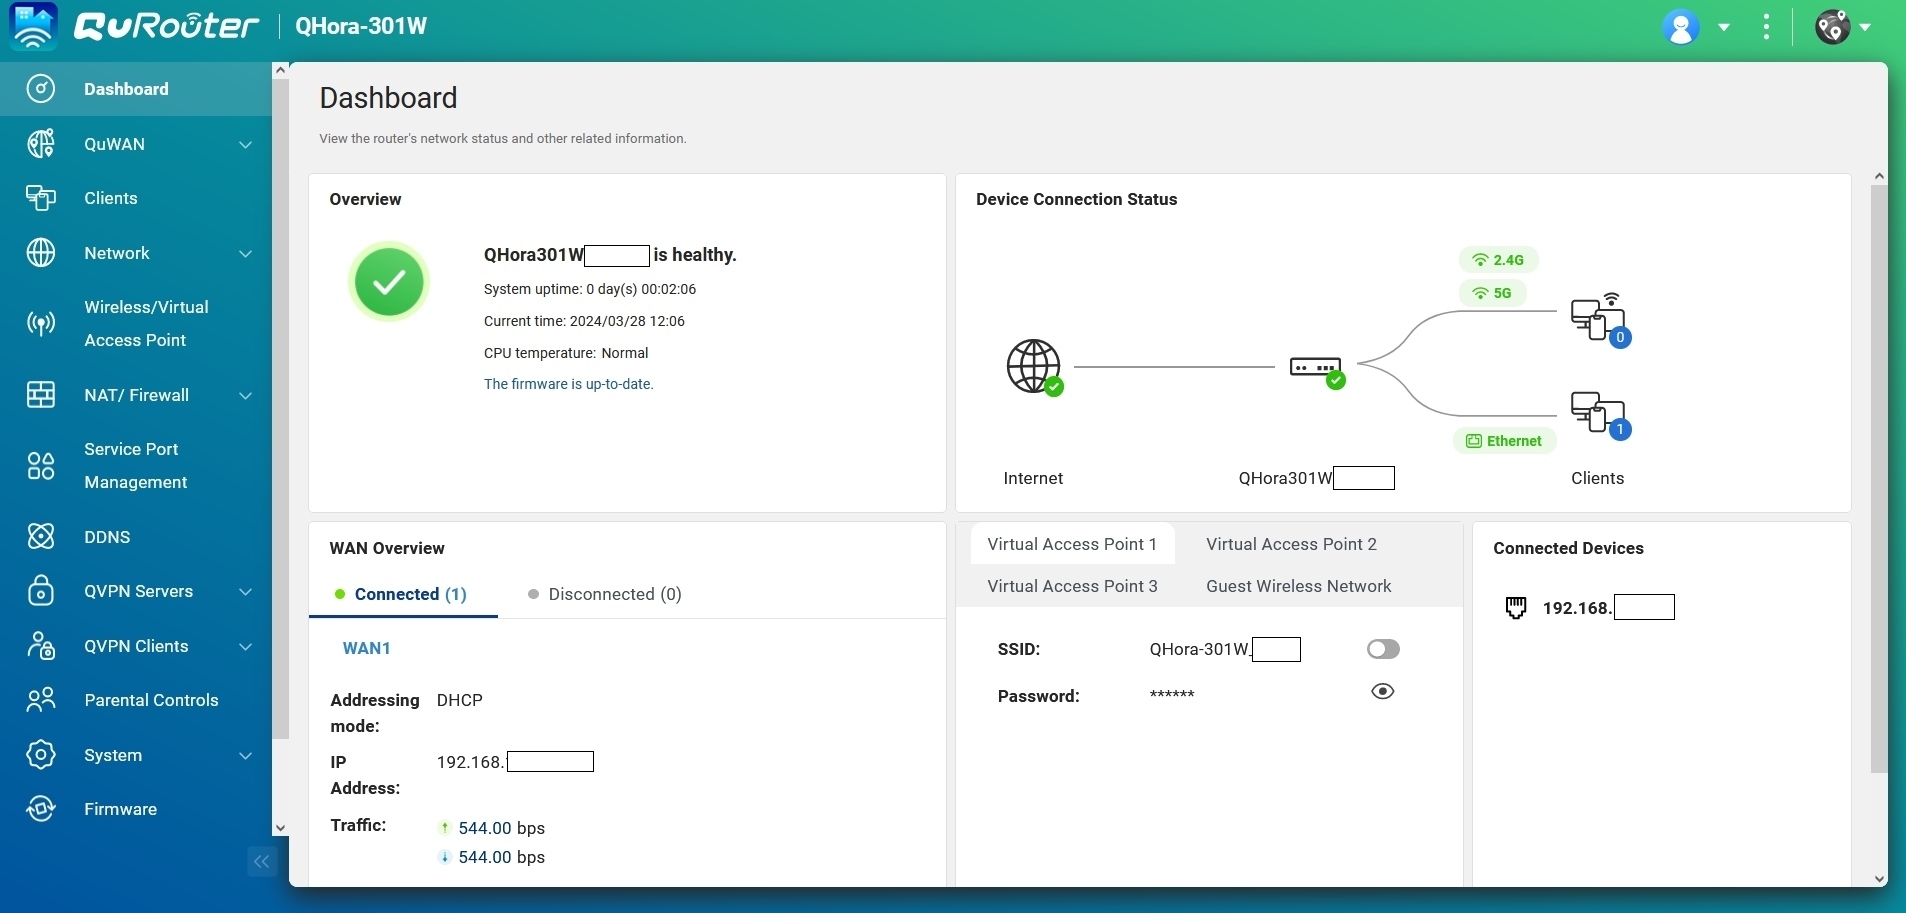
Task: Click the System uptime text
Action: [590, 289]
